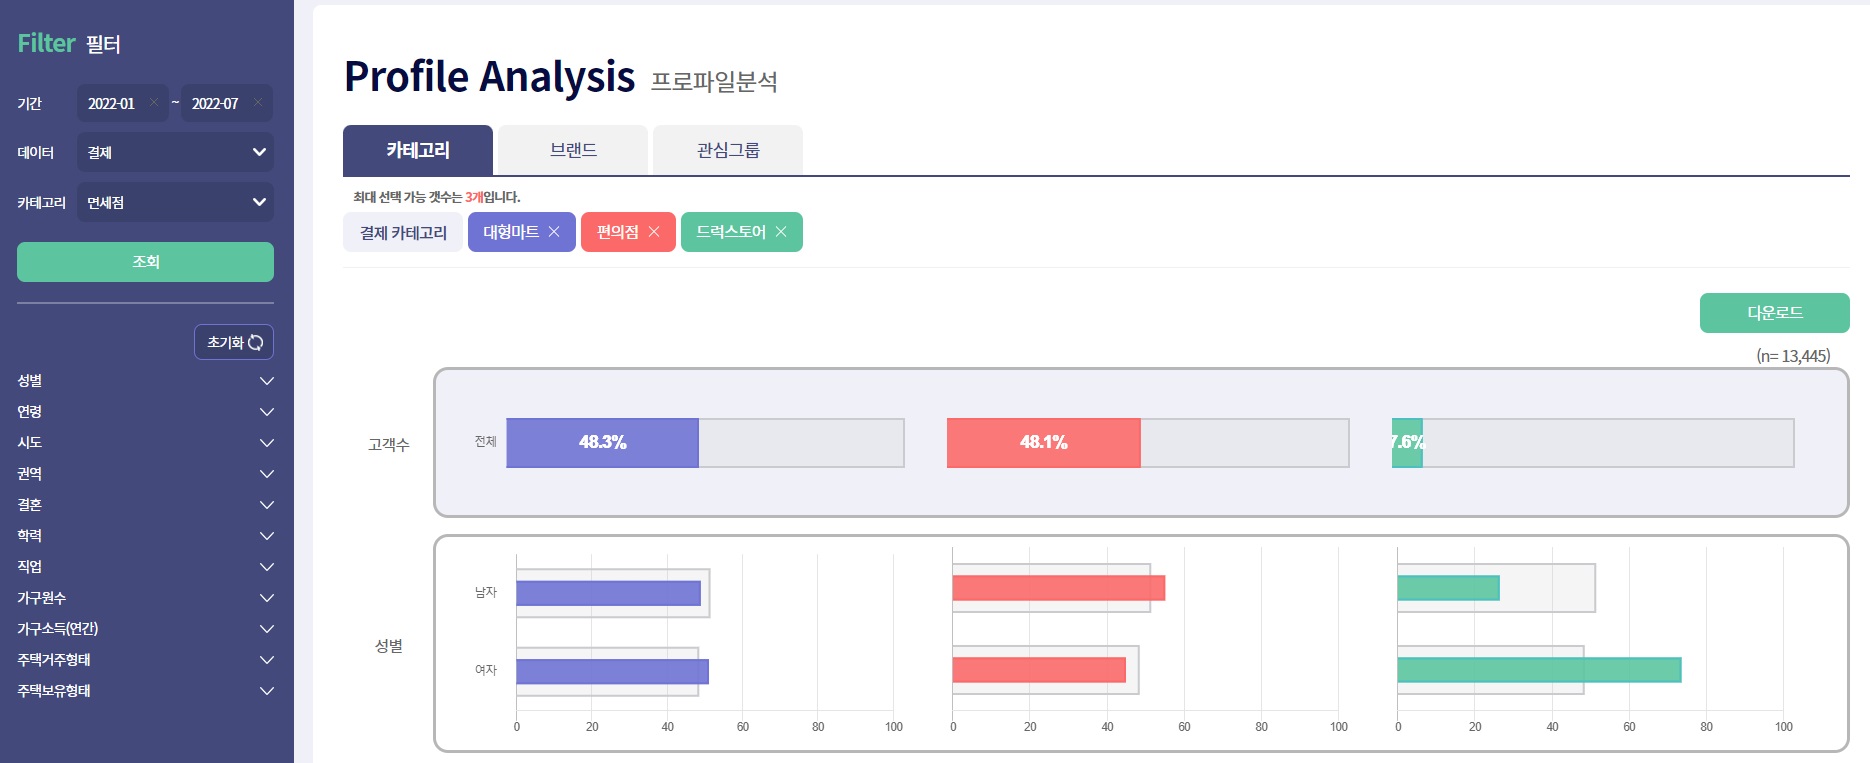
Task: Expand the 주택보유형태 filter section
Action: (145, 691)
